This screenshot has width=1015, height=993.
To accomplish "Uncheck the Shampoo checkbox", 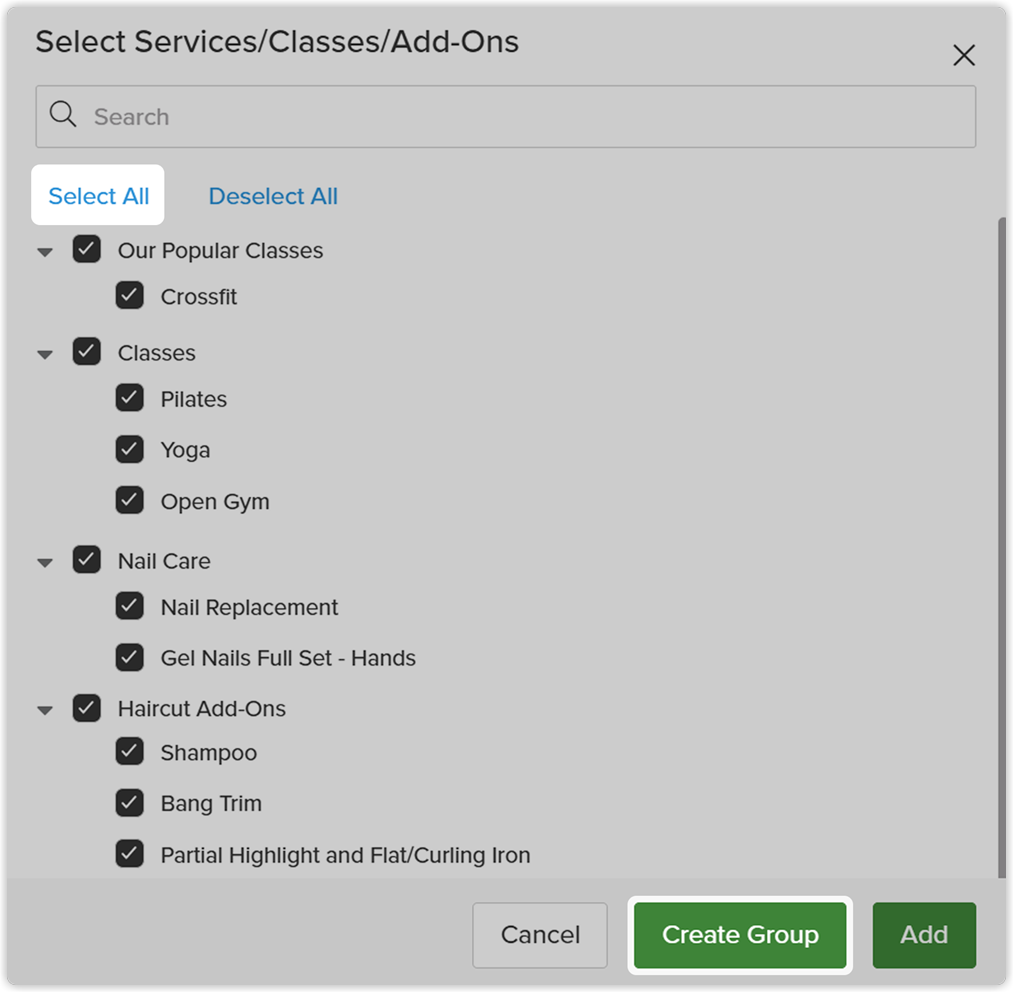I will click(x=129, y=752).
